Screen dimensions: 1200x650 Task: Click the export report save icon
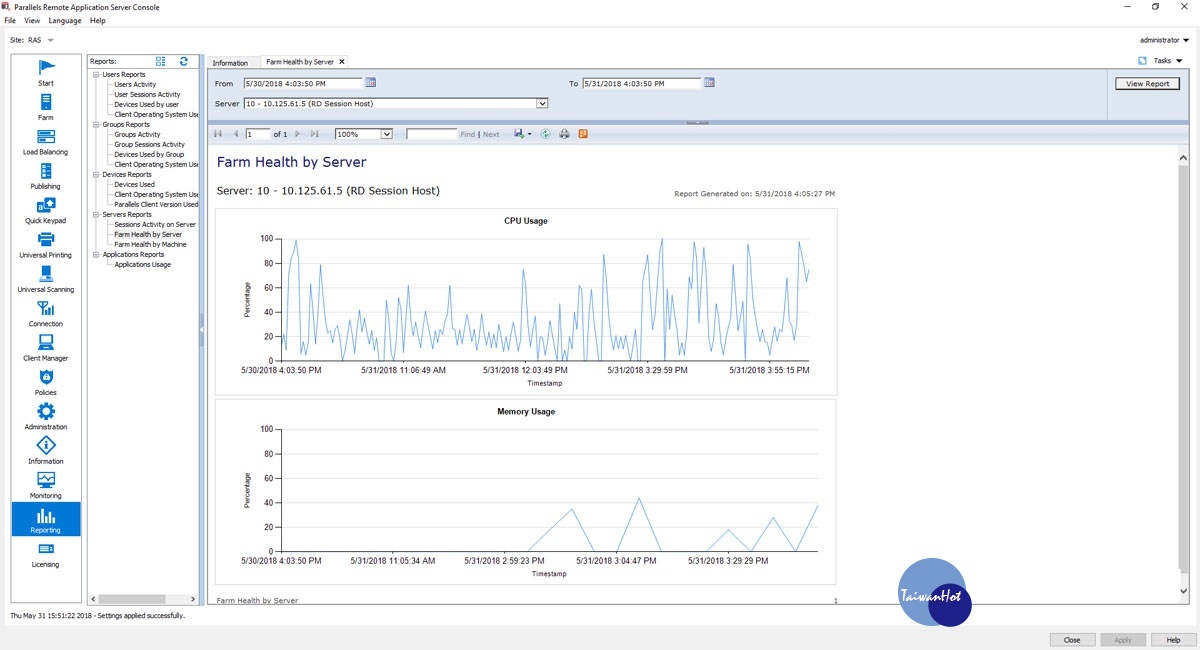pos(521,133)
